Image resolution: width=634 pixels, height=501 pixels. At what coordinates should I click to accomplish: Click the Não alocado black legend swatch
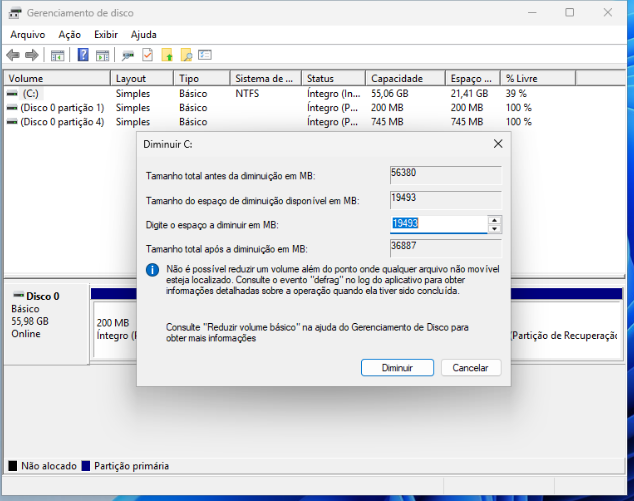tap(13, 466)
